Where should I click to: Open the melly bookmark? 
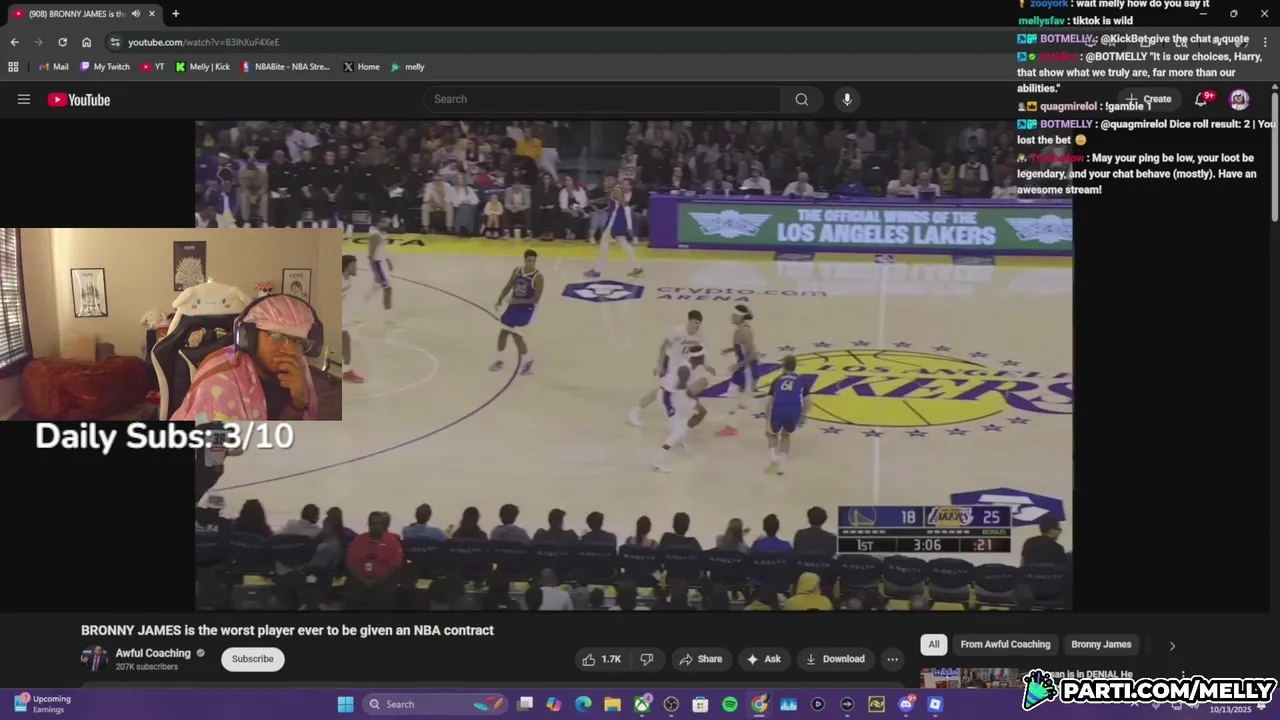point(407,67)
